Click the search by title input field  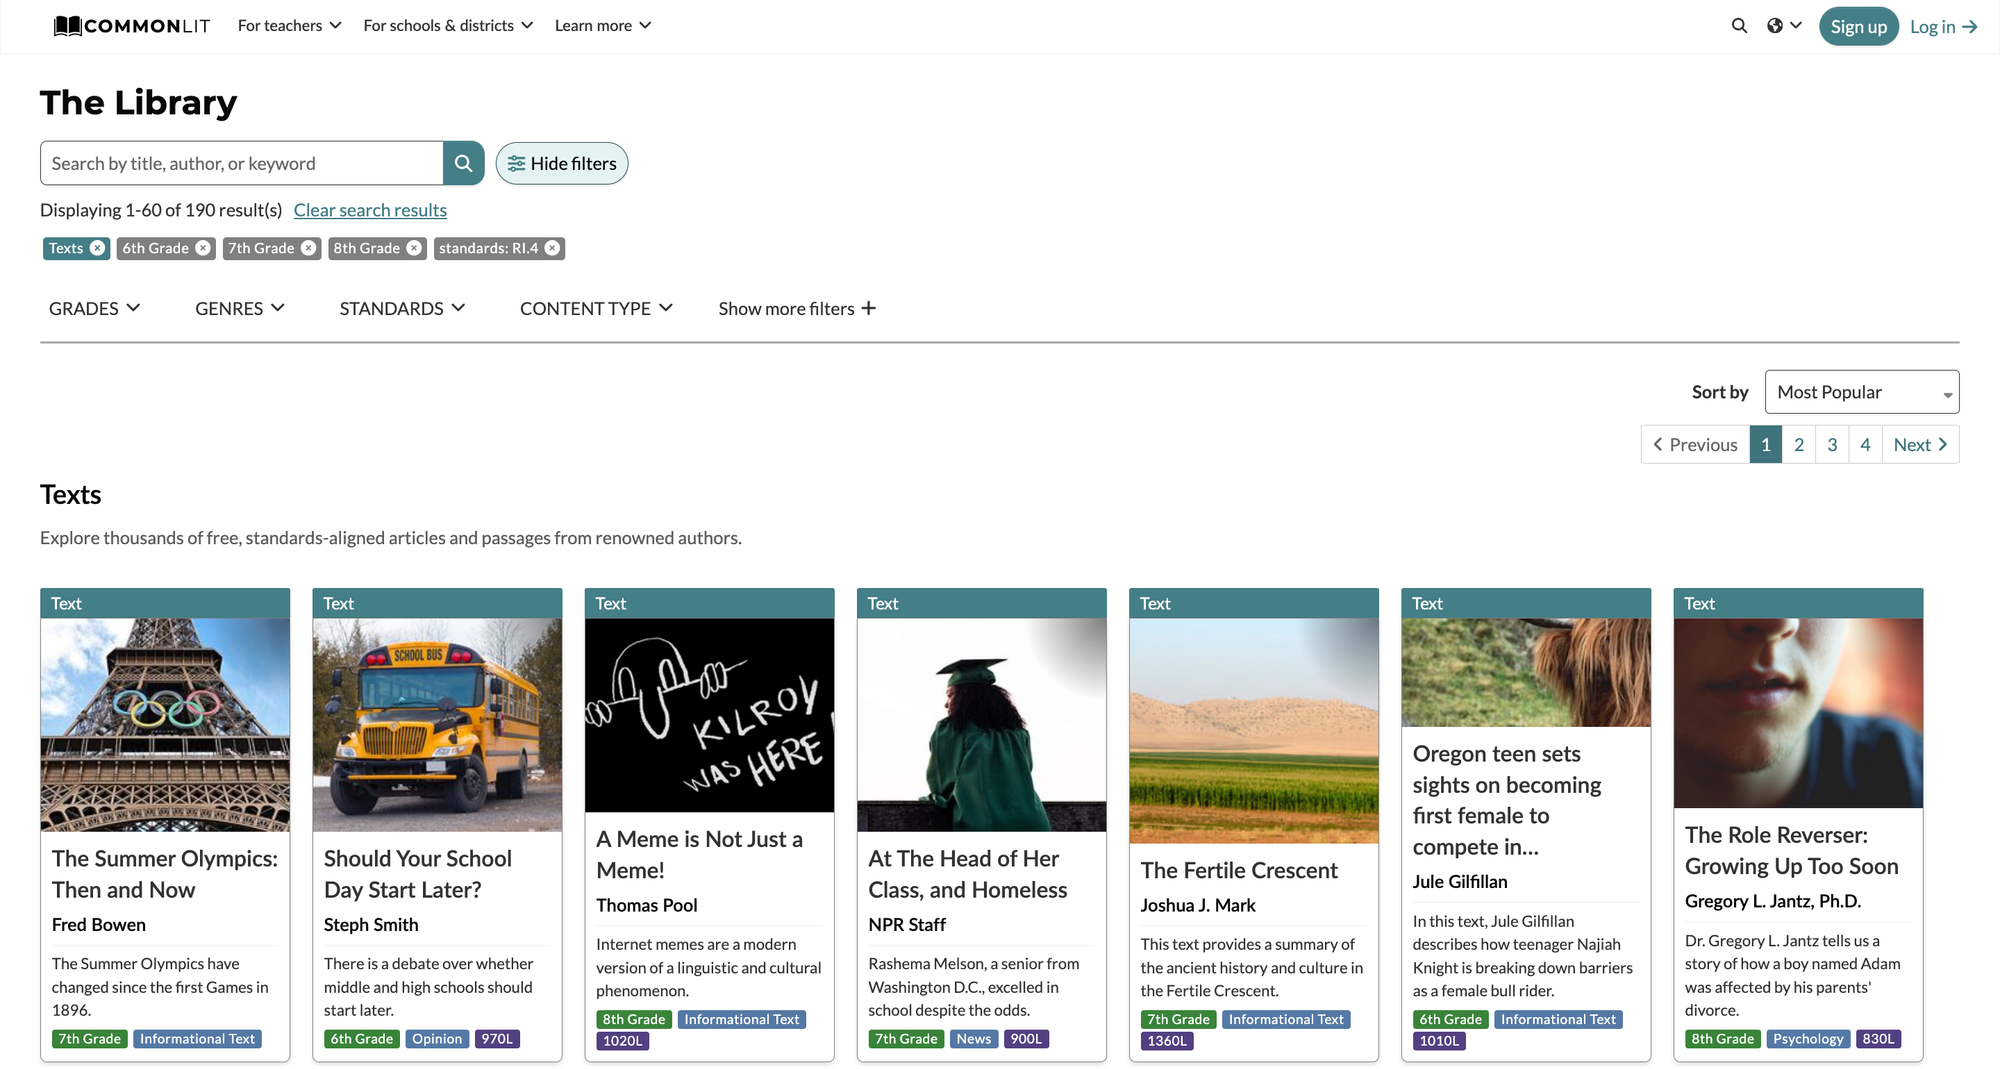point(242,163)
